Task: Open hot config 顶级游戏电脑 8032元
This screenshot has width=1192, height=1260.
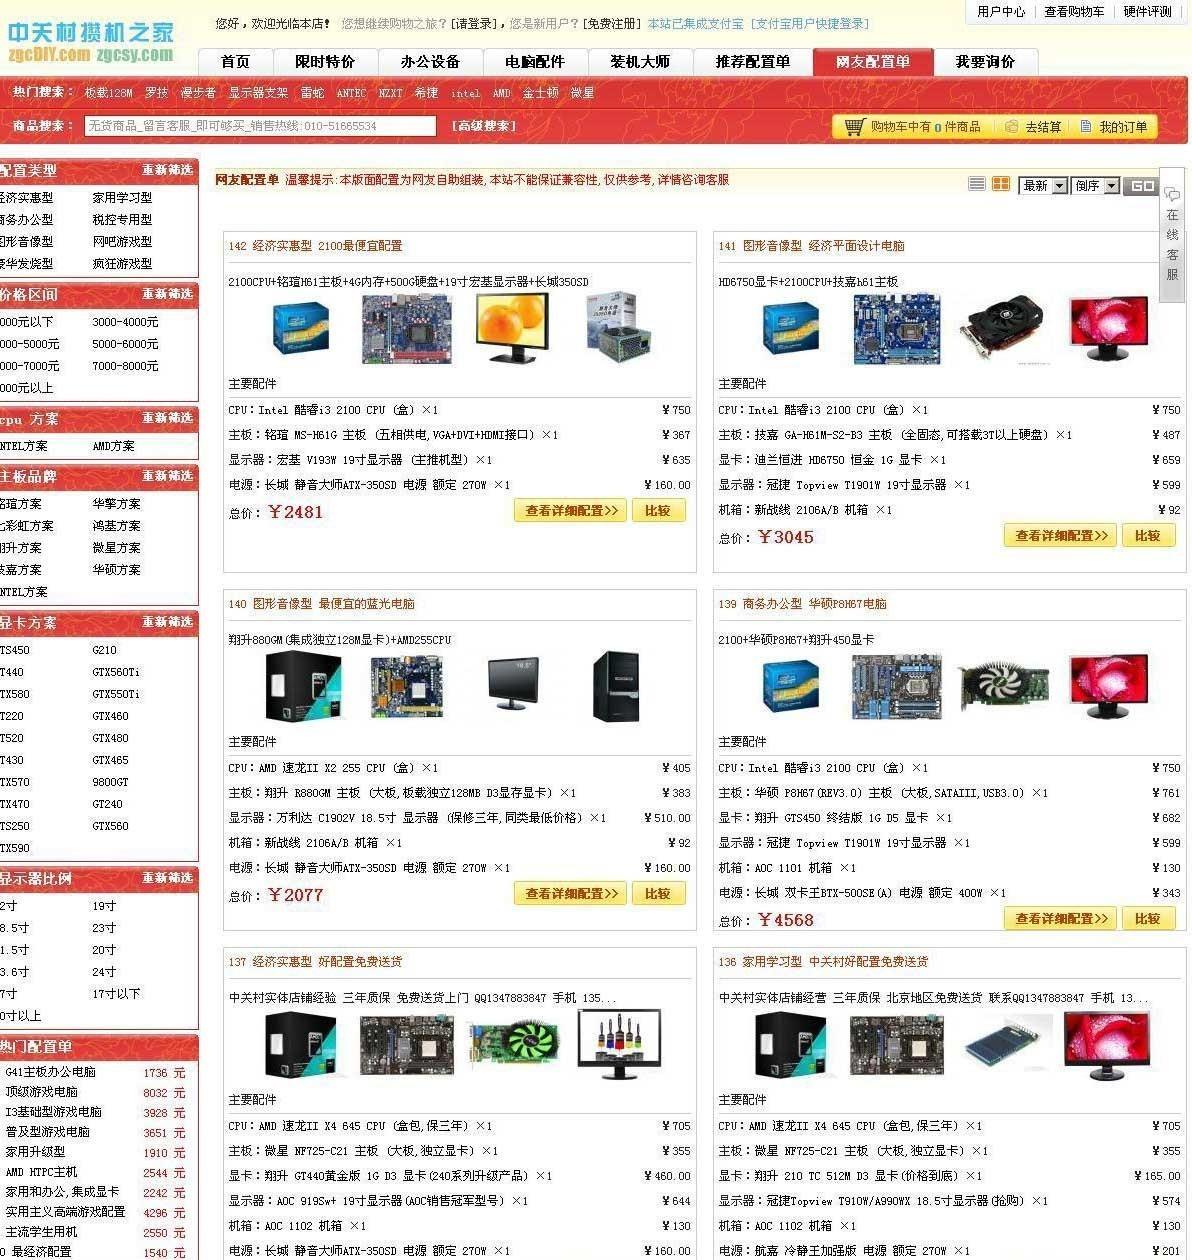Action: click(42, 1092)
